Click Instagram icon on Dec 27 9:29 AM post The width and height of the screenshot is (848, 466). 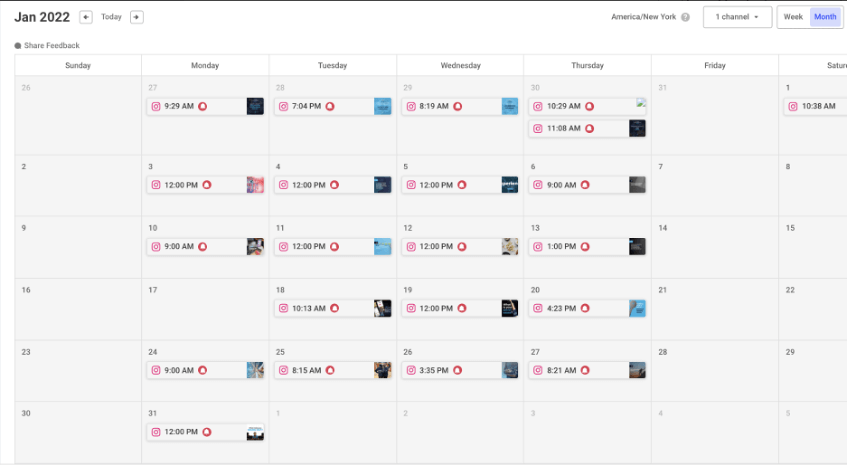pos(156,106)
